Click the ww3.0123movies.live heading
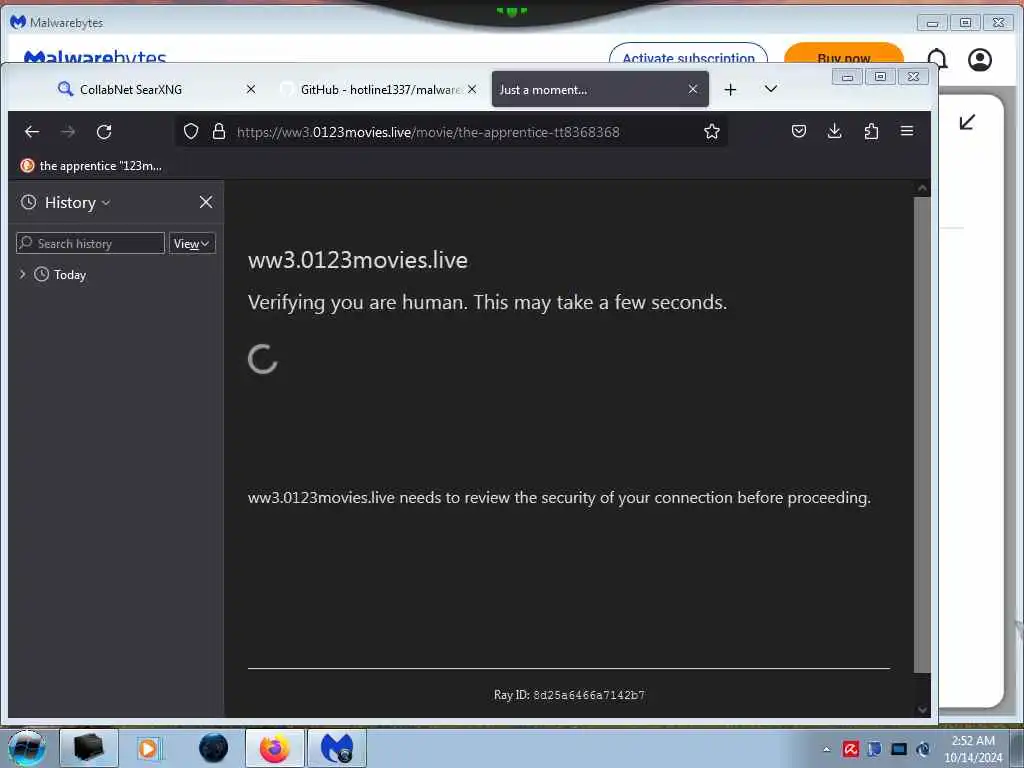The width and height of the screenshot is (1024, 768). point(358,260)
